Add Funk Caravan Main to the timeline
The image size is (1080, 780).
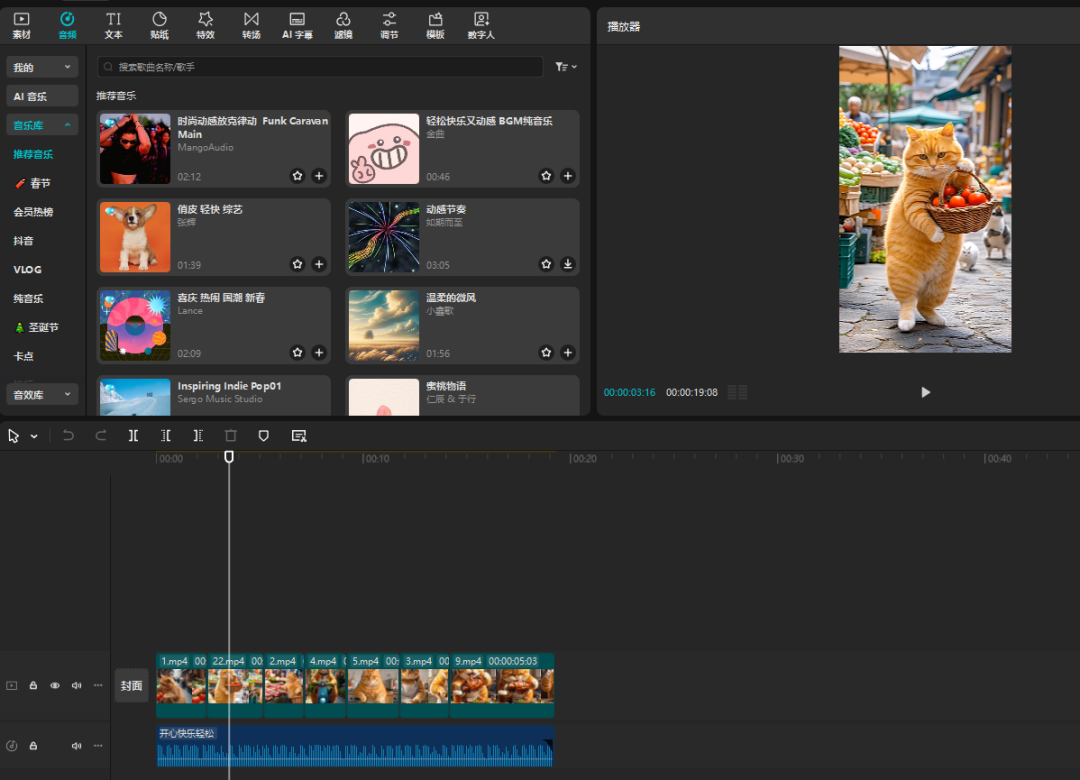pyautogui.click(x=319, y=176)
